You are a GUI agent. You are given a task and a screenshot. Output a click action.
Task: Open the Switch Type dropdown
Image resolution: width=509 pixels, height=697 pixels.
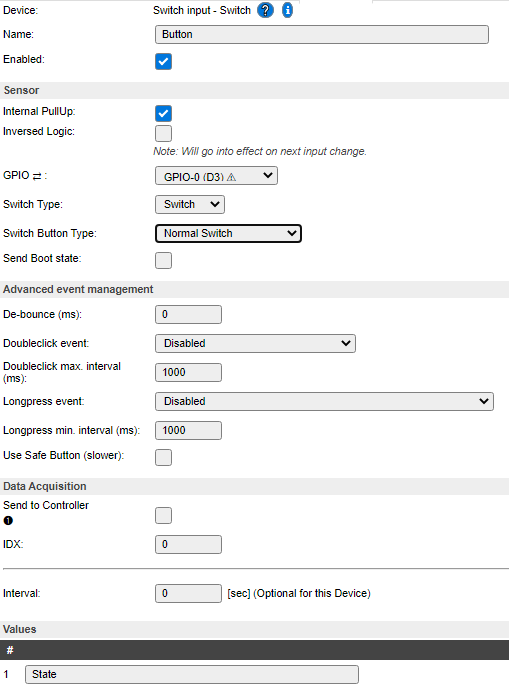point(190,204)
